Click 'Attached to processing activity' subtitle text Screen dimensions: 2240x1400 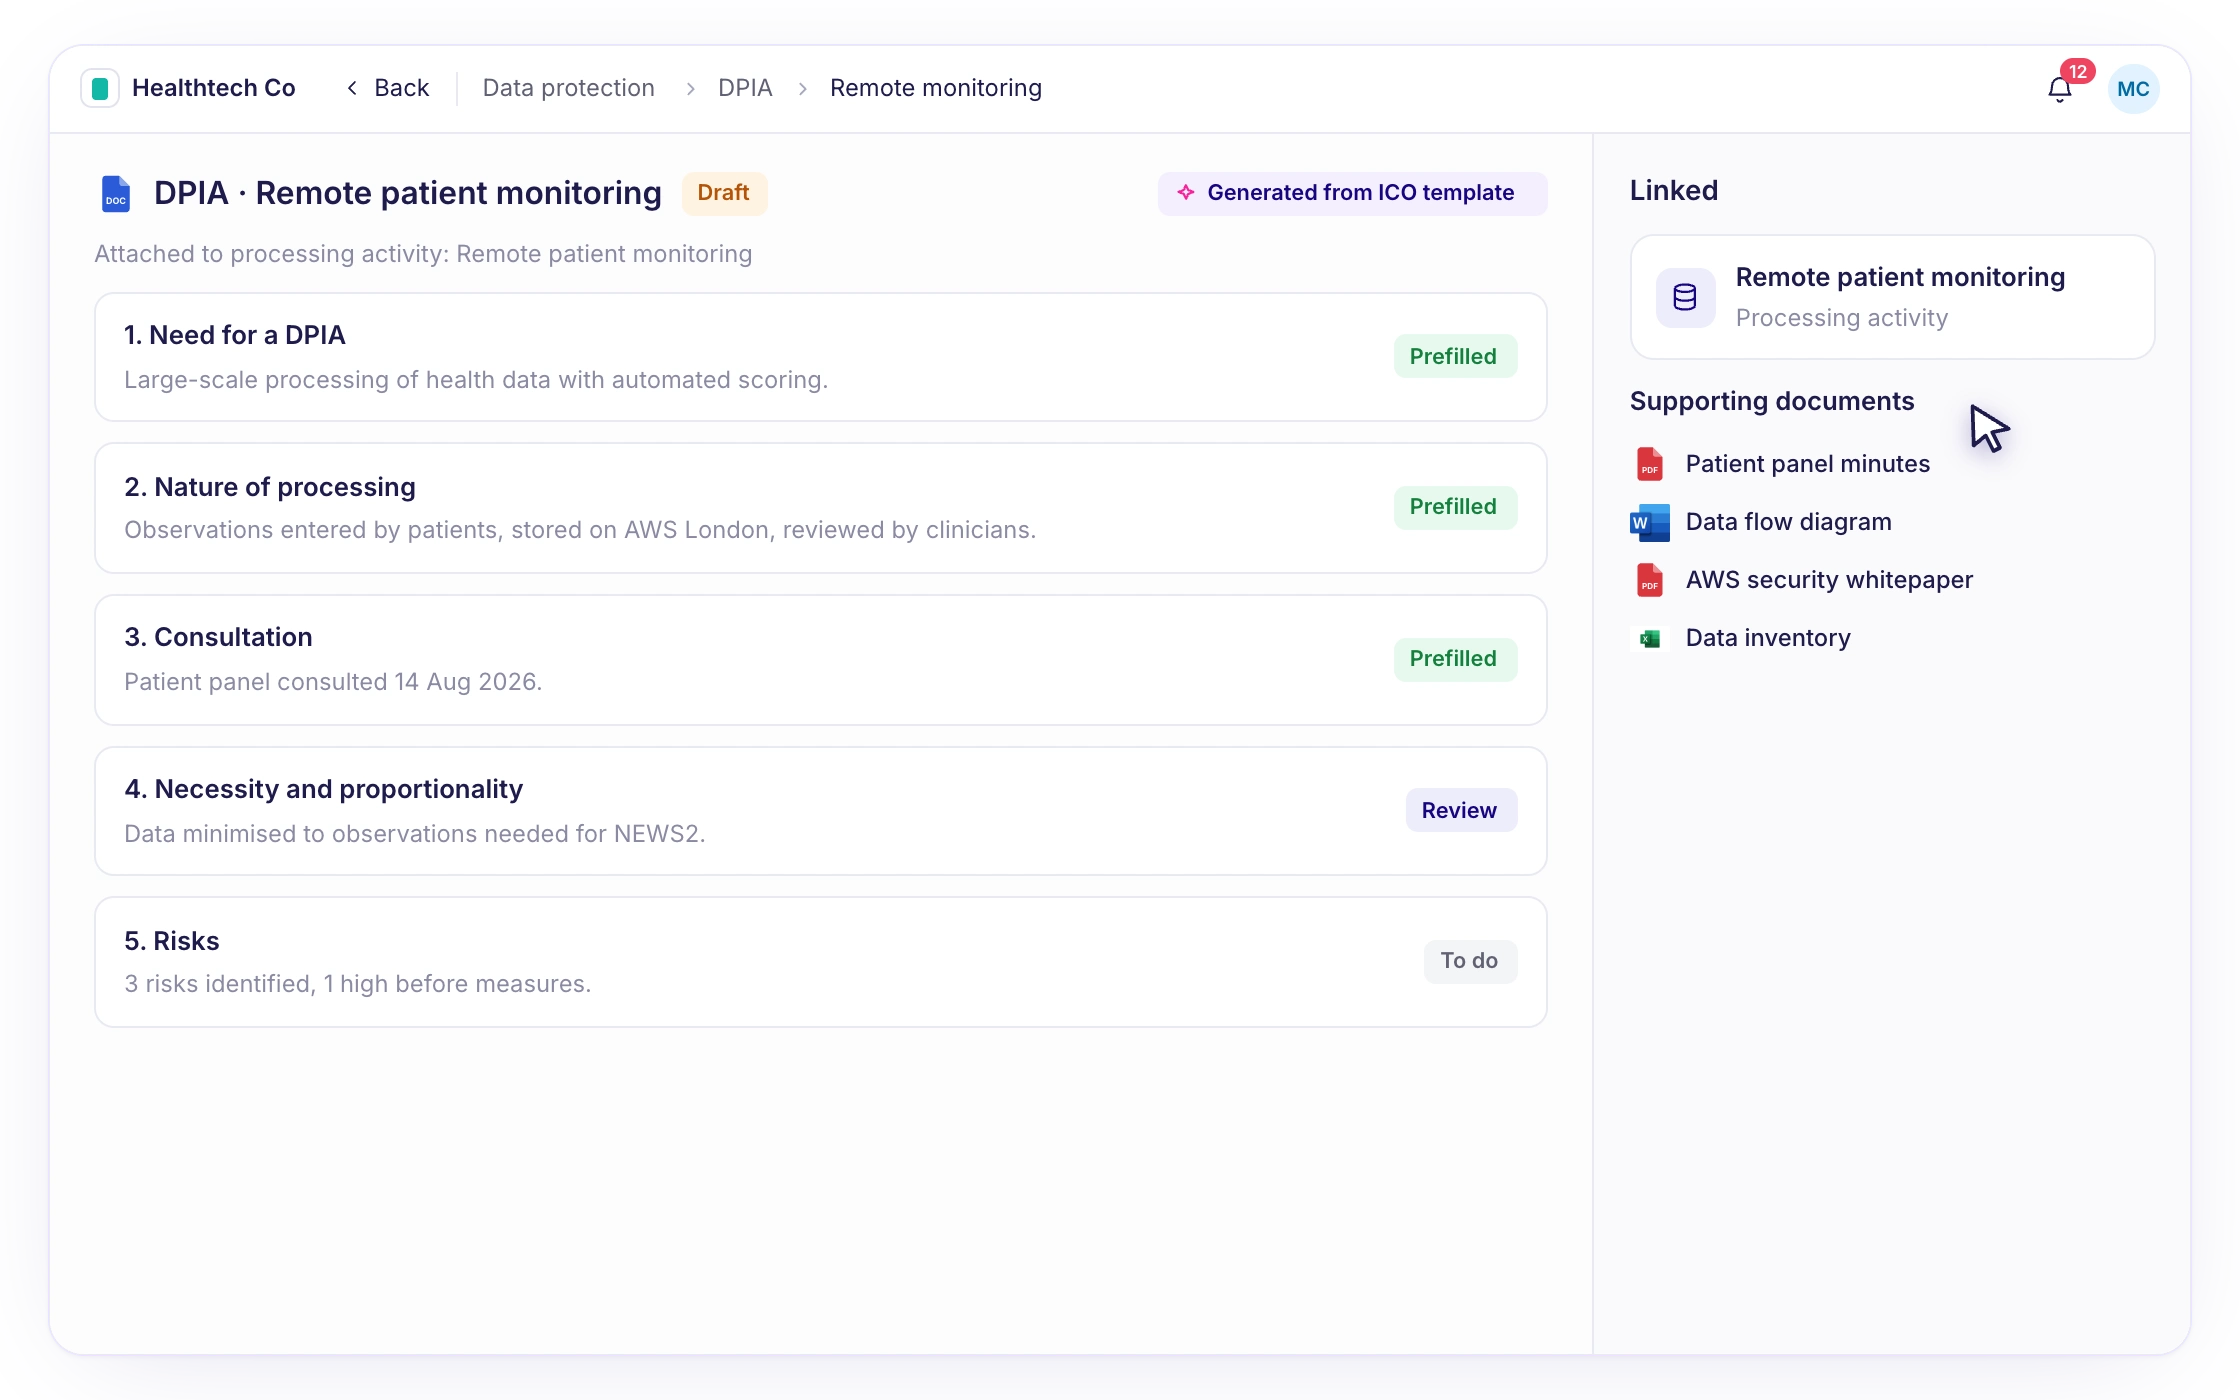pyautogui.click(x=423, y=254)
